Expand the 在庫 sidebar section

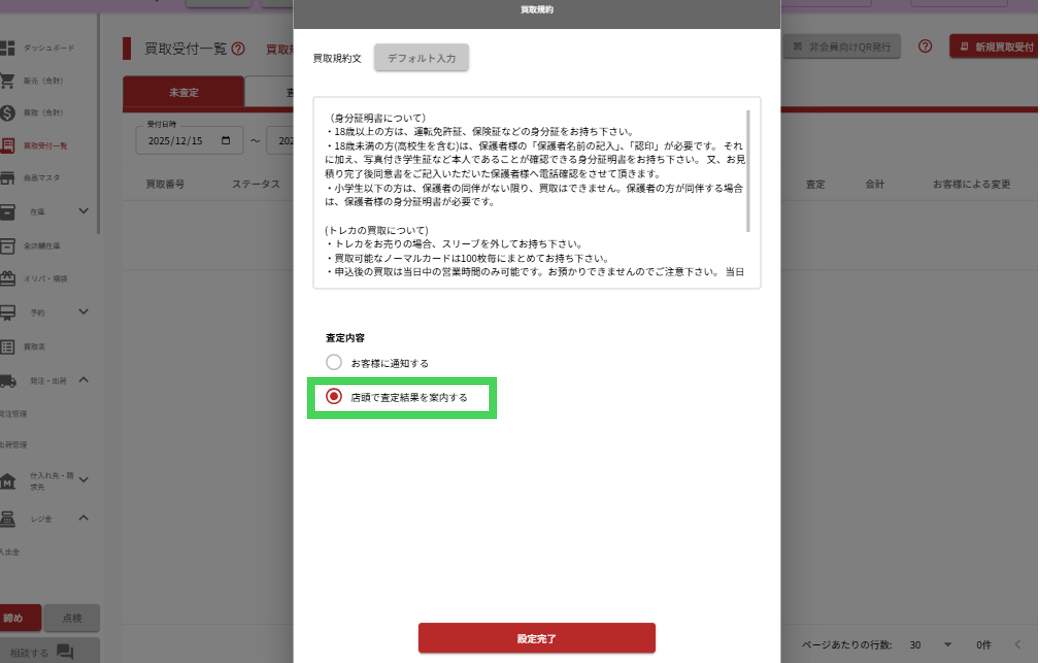pyautogui.click(x=84, y=211)
